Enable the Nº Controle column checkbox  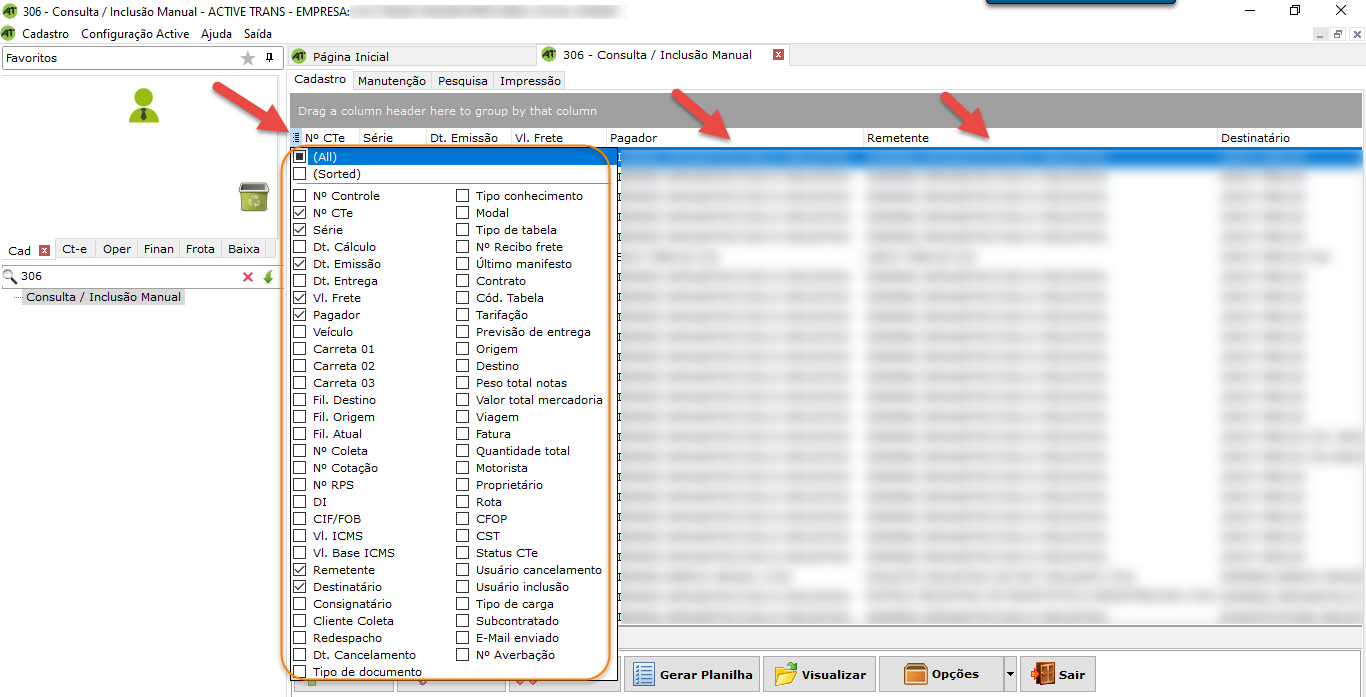300,196
